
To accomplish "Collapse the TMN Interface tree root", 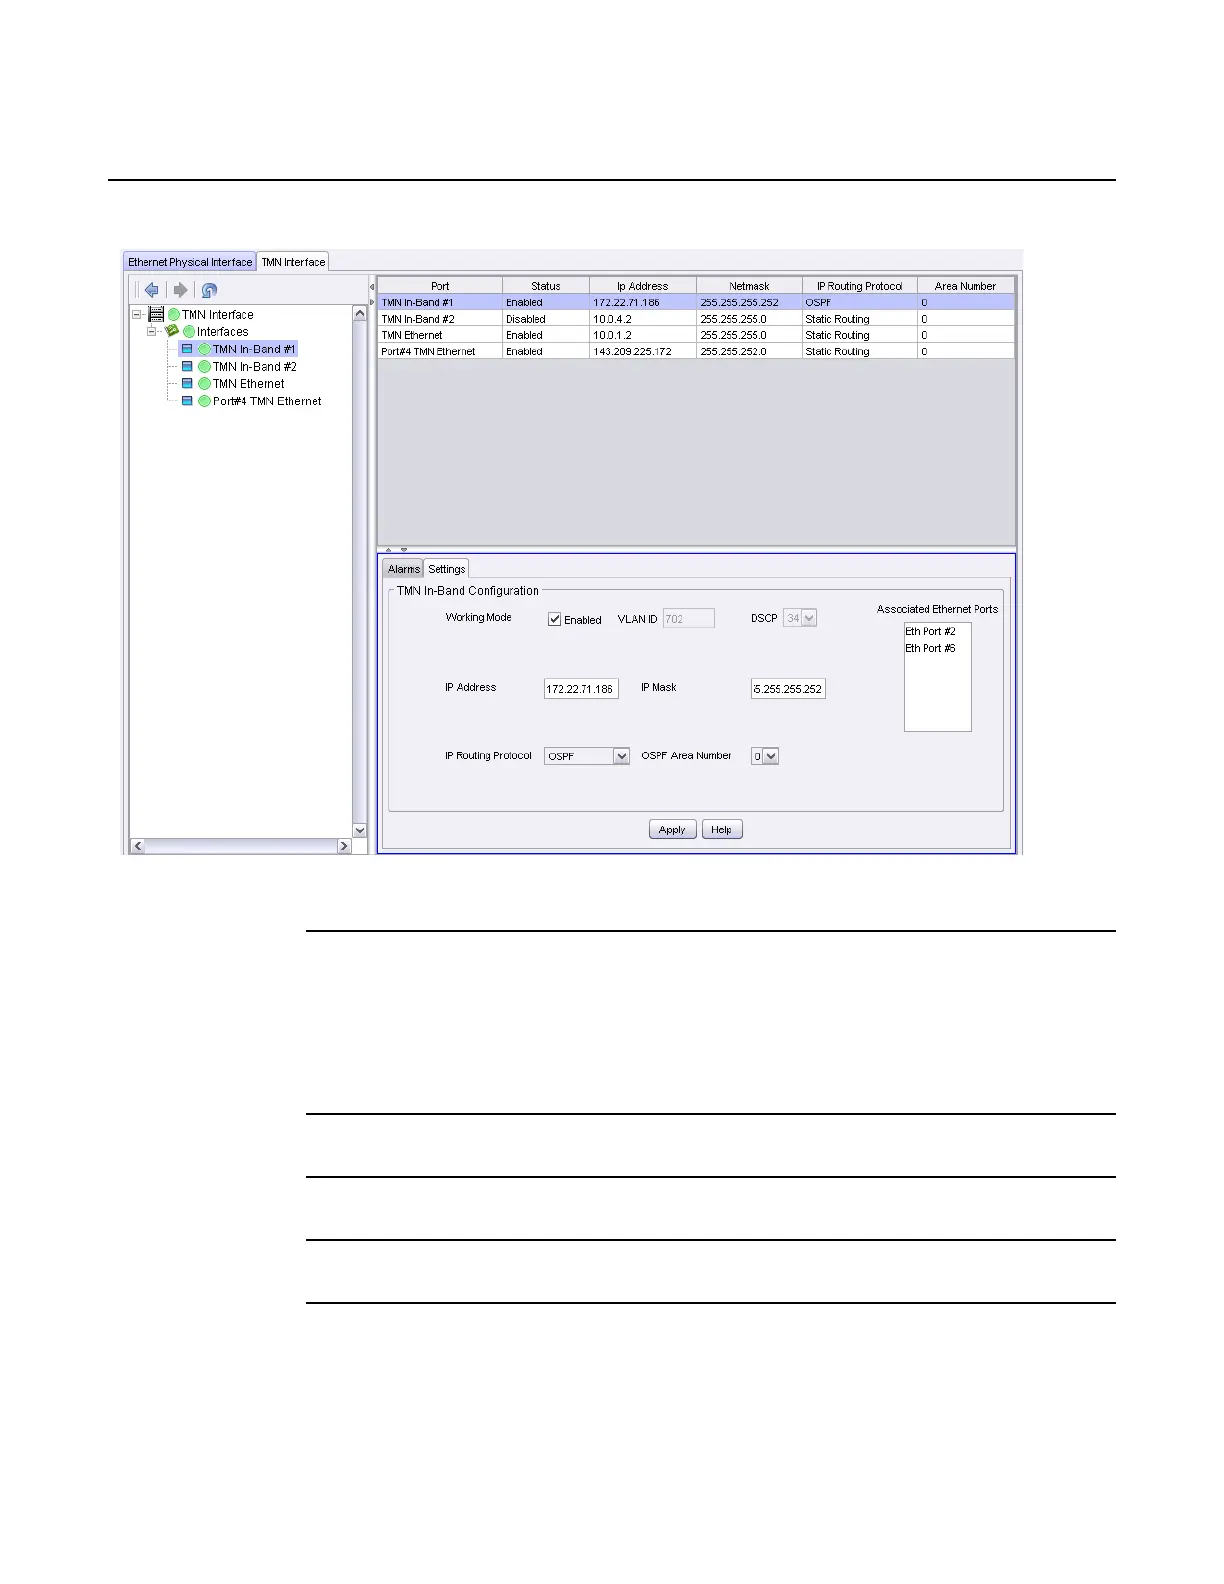I will [x=137, y=314].
